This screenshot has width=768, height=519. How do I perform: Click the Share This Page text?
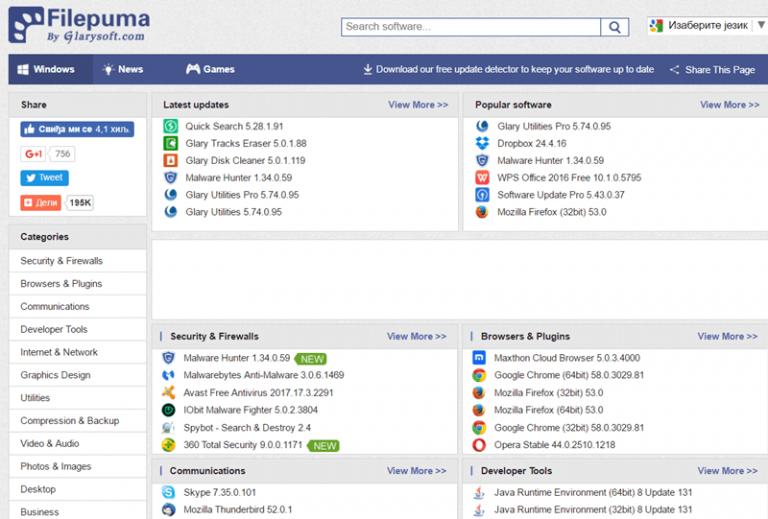720,70
